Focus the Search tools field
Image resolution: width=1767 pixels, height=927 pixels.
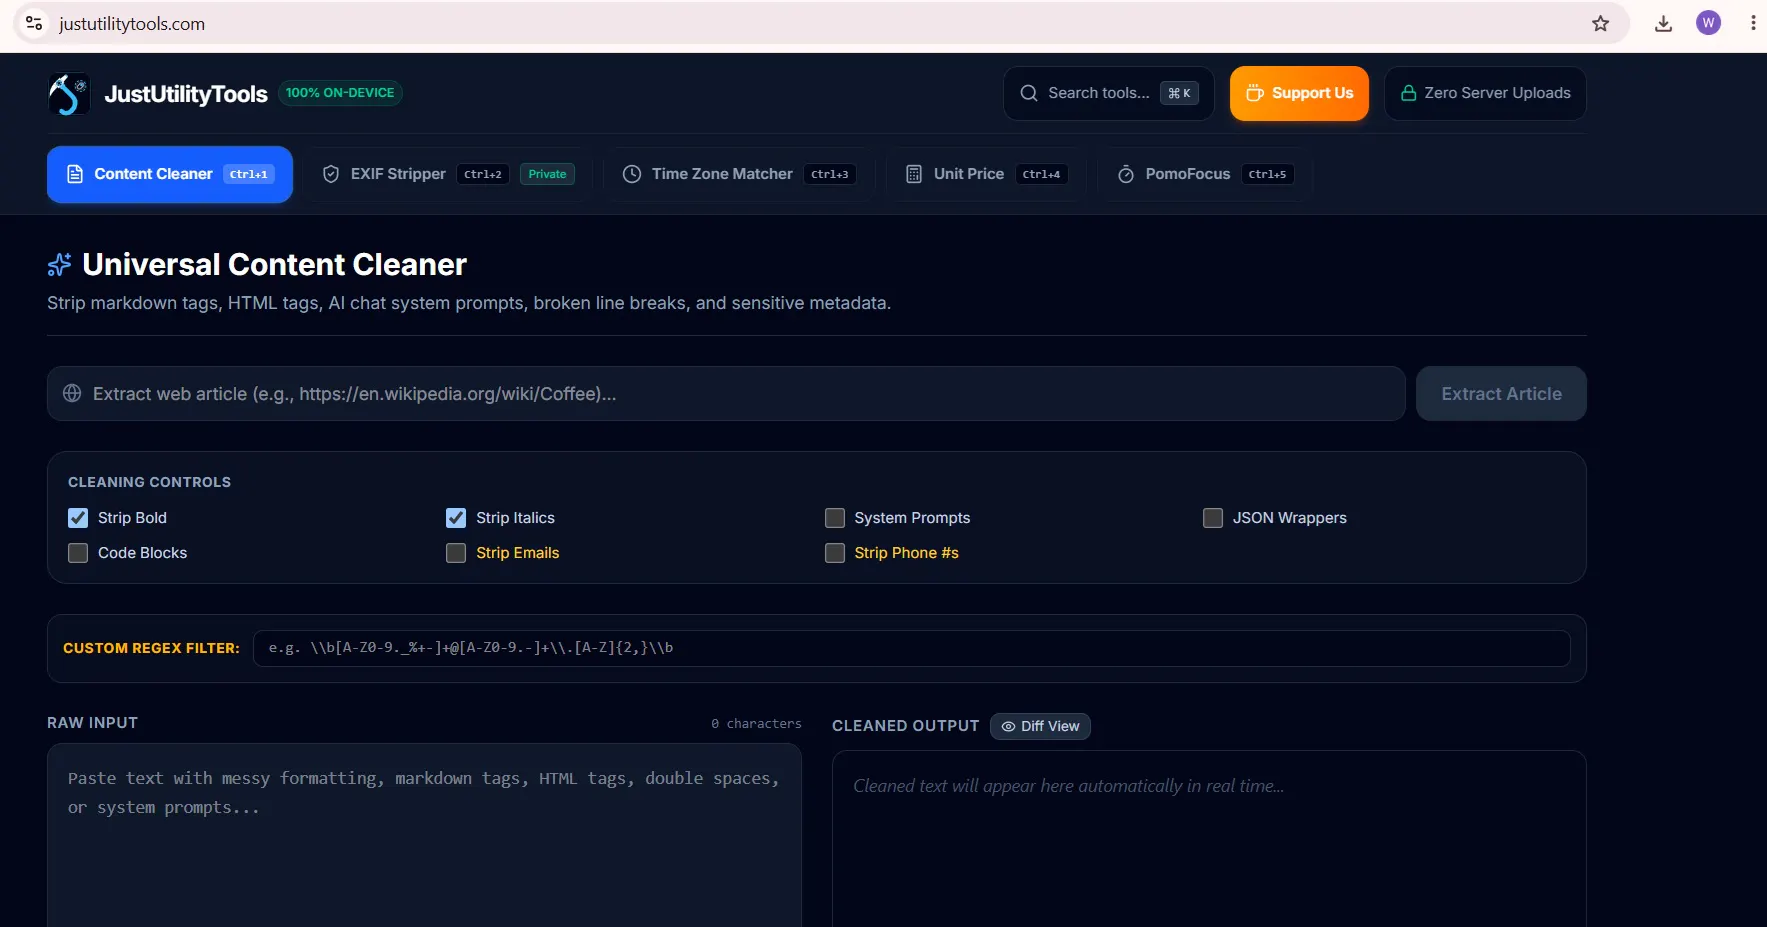1109,93
